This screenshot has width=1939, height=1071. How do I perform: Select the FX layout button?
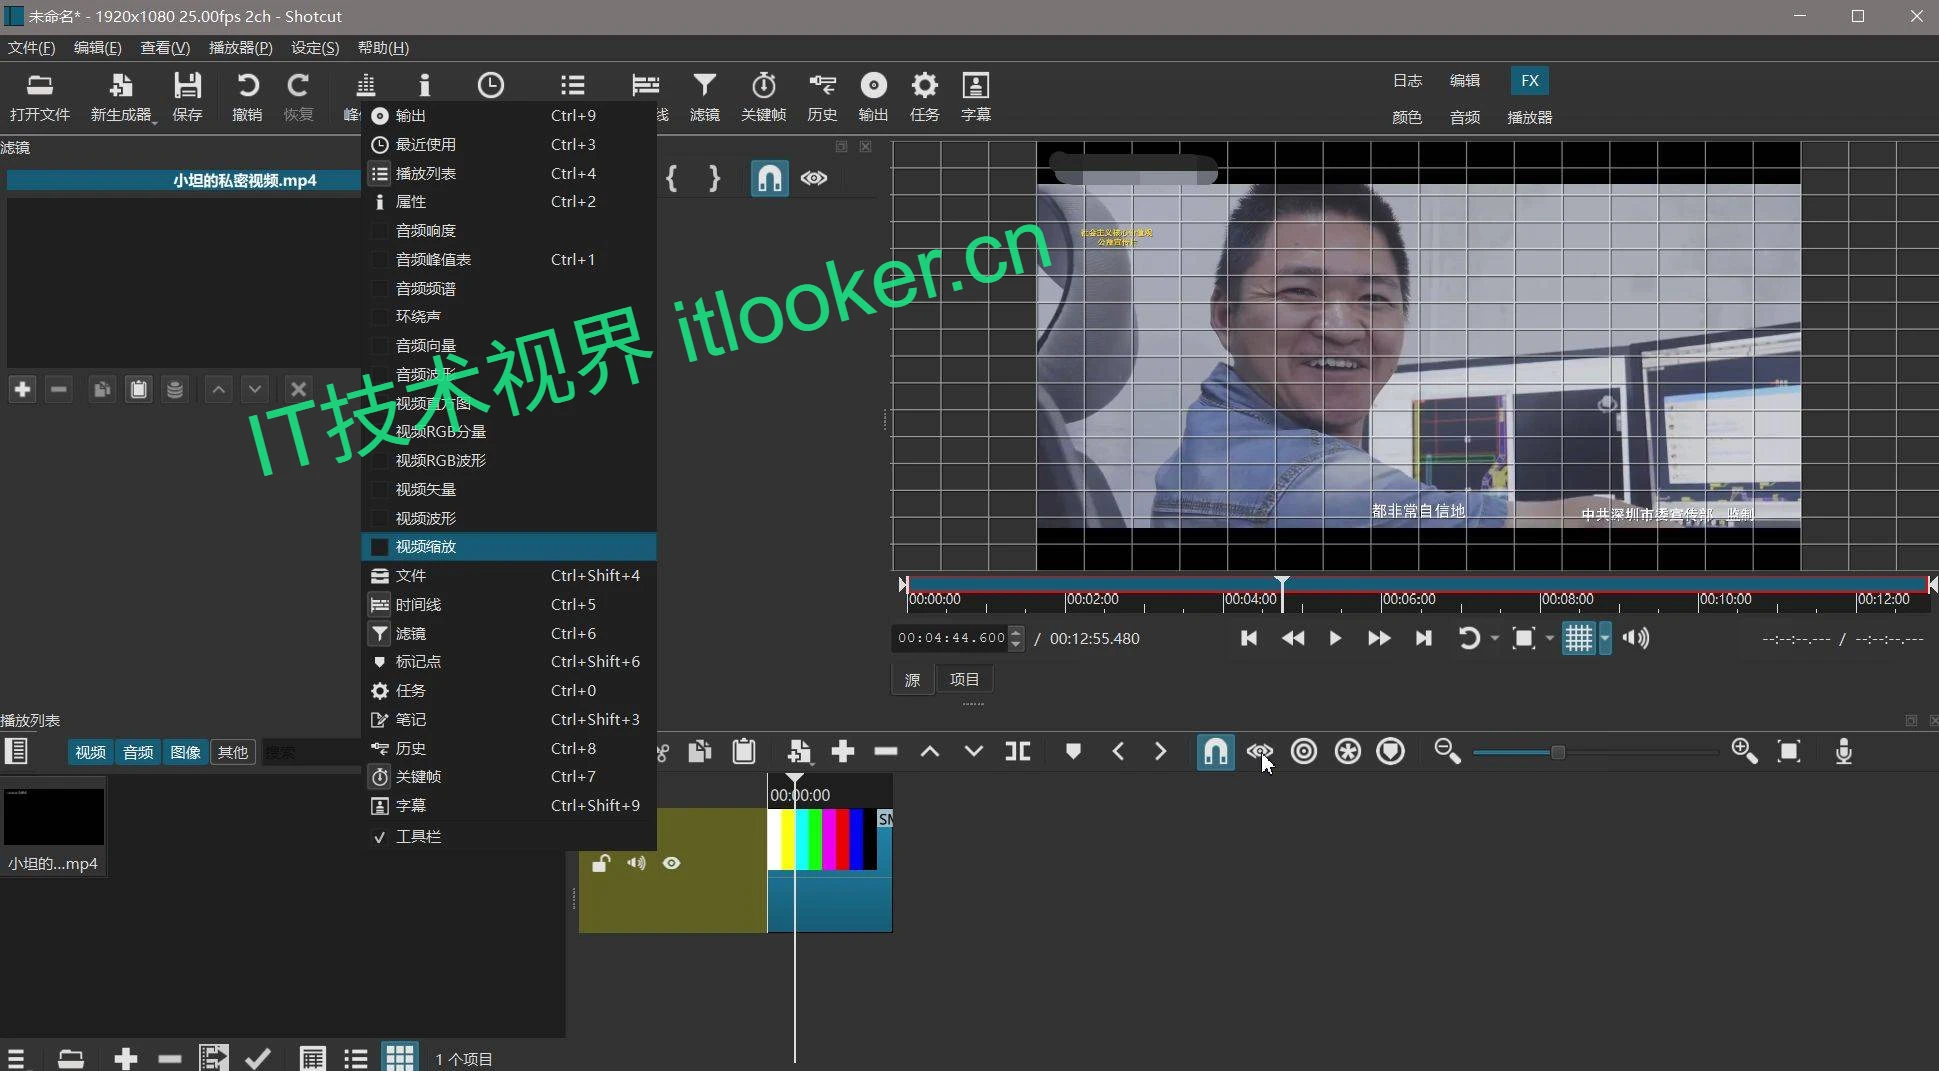click(x=1529, y=80)
